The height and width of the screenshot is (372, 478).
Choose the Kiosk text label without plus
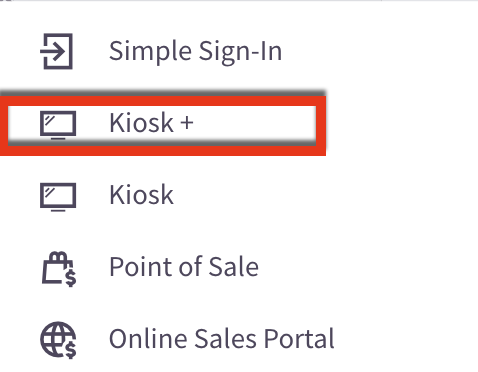click(141, 194)
